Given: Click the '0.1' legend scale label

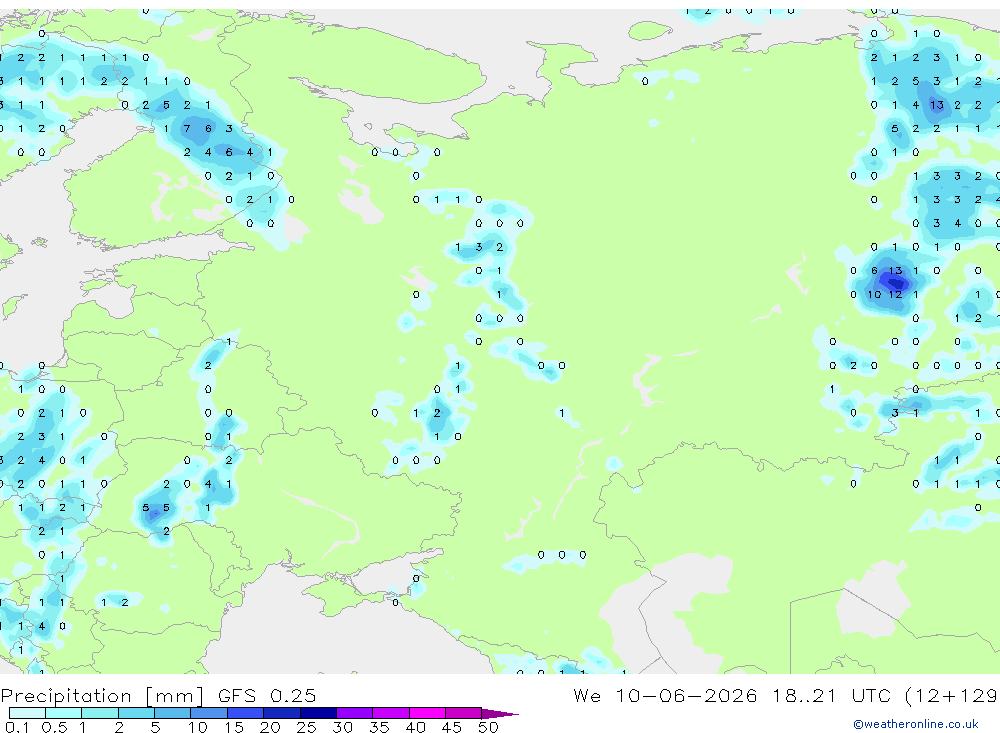Looking at the screenshot, I should 17,727.
